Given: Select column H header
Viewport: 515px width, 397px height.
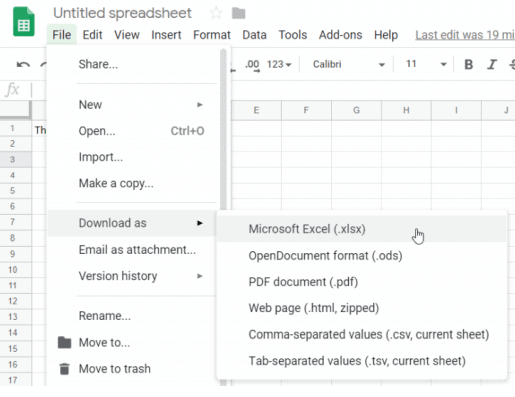Looking at the screenshot, I should coord(406,110).
